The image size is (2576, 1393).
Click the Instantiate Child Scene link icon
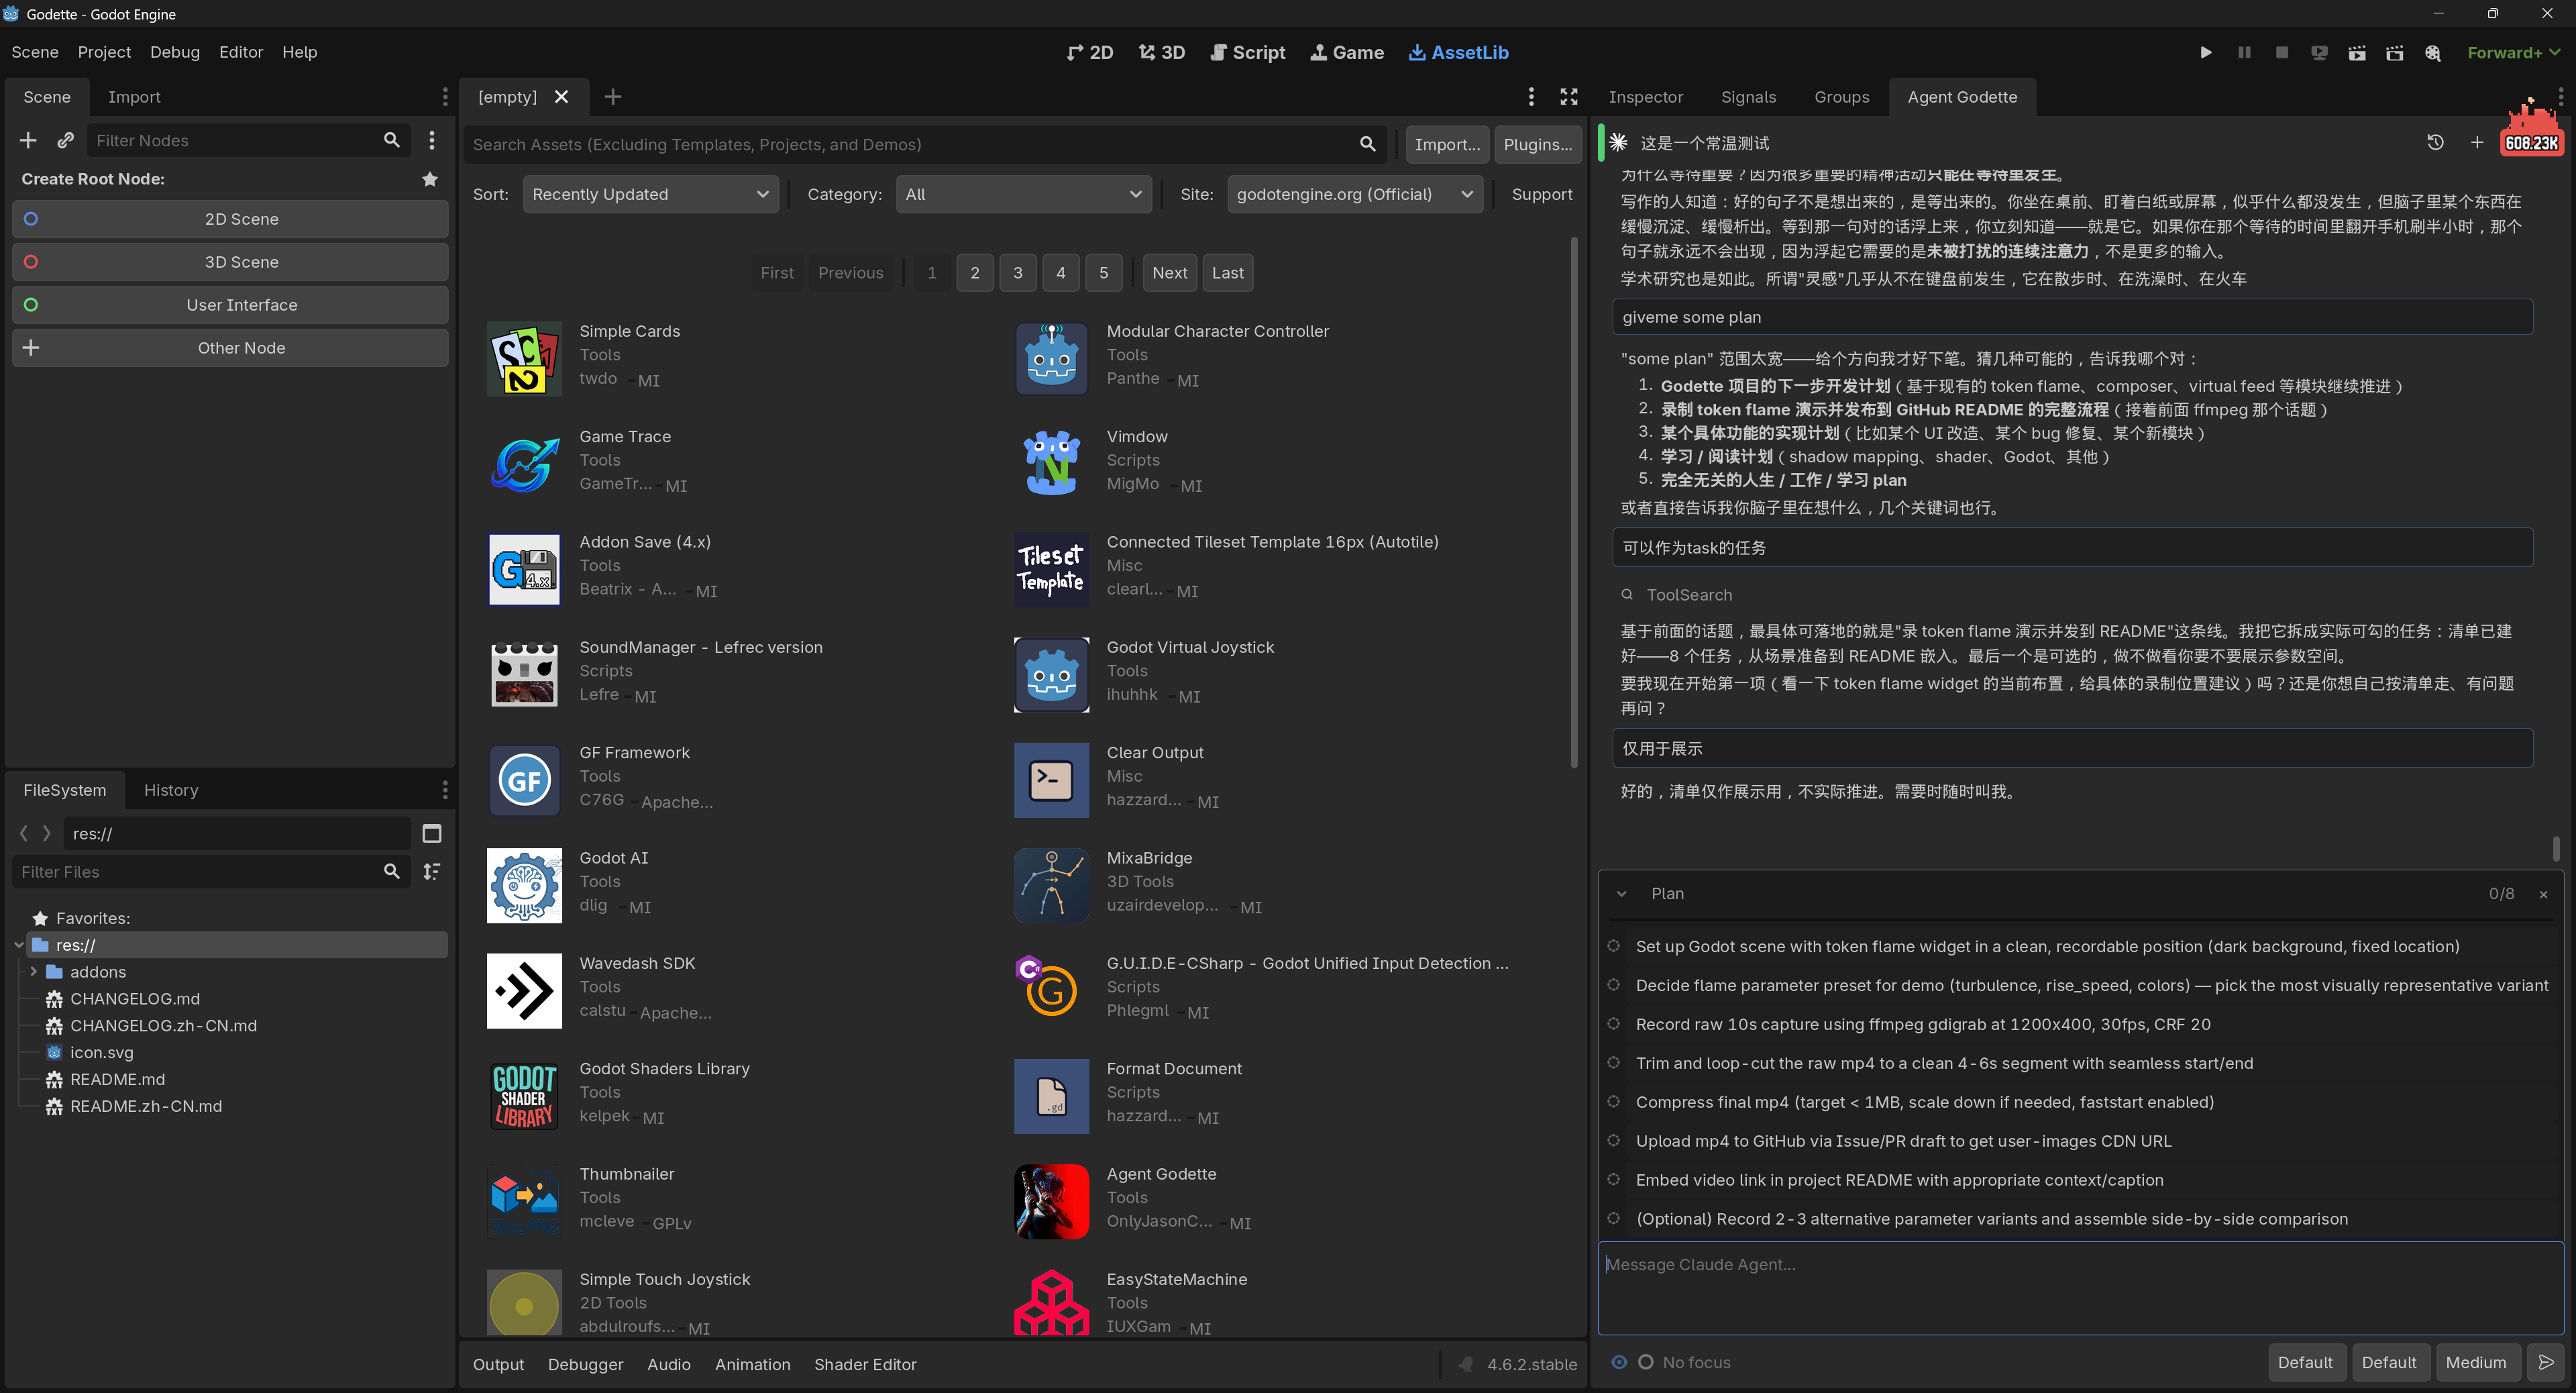(66, 140)
